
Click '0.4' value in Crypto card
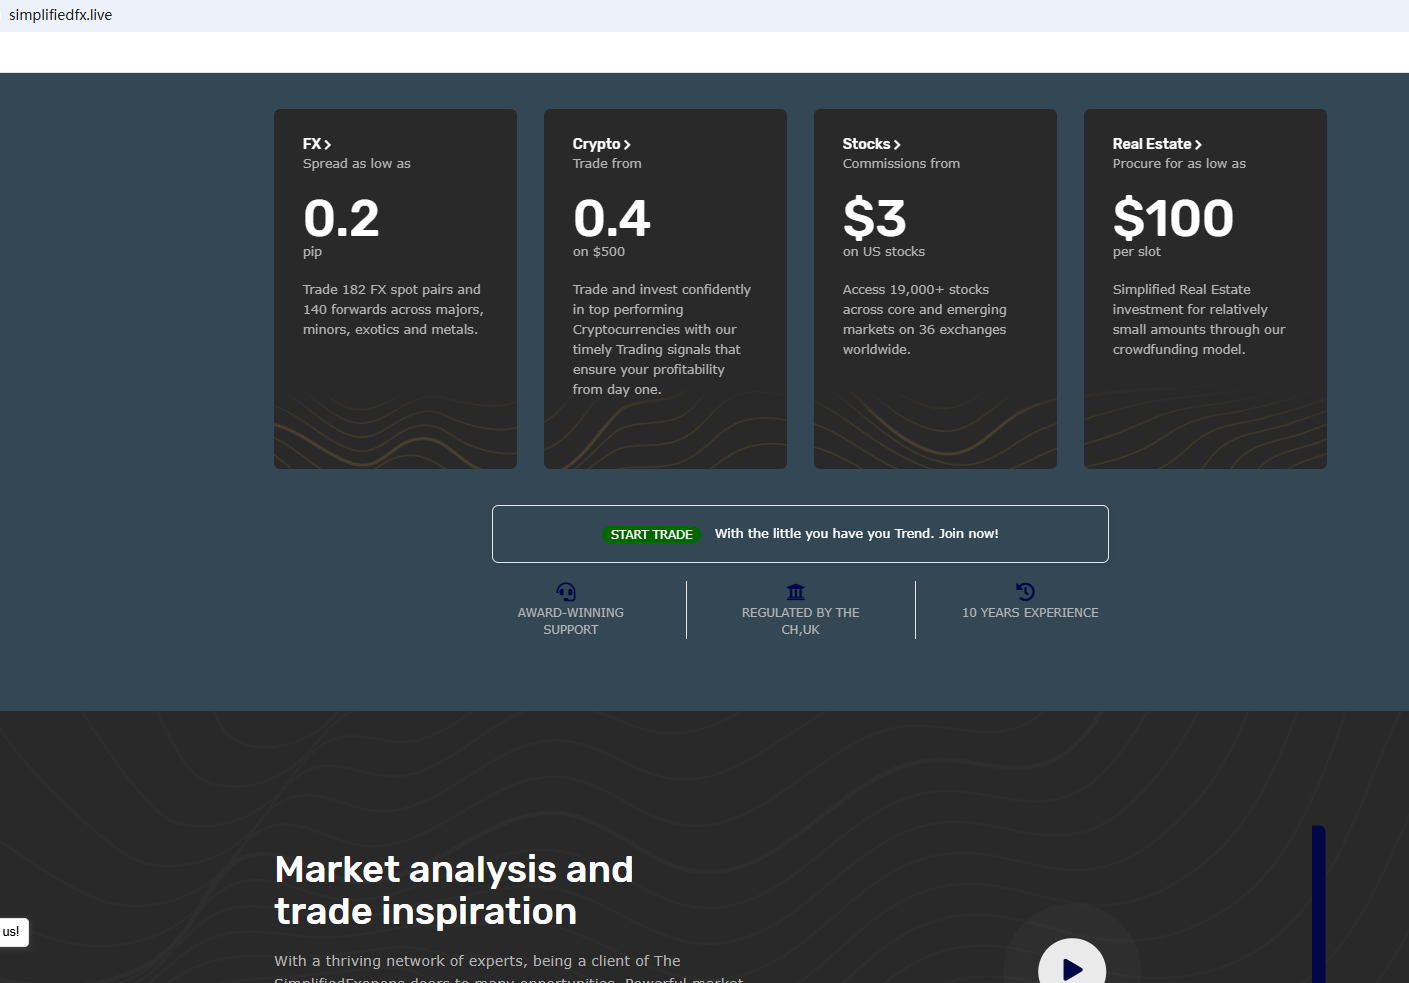coord(611,218)
